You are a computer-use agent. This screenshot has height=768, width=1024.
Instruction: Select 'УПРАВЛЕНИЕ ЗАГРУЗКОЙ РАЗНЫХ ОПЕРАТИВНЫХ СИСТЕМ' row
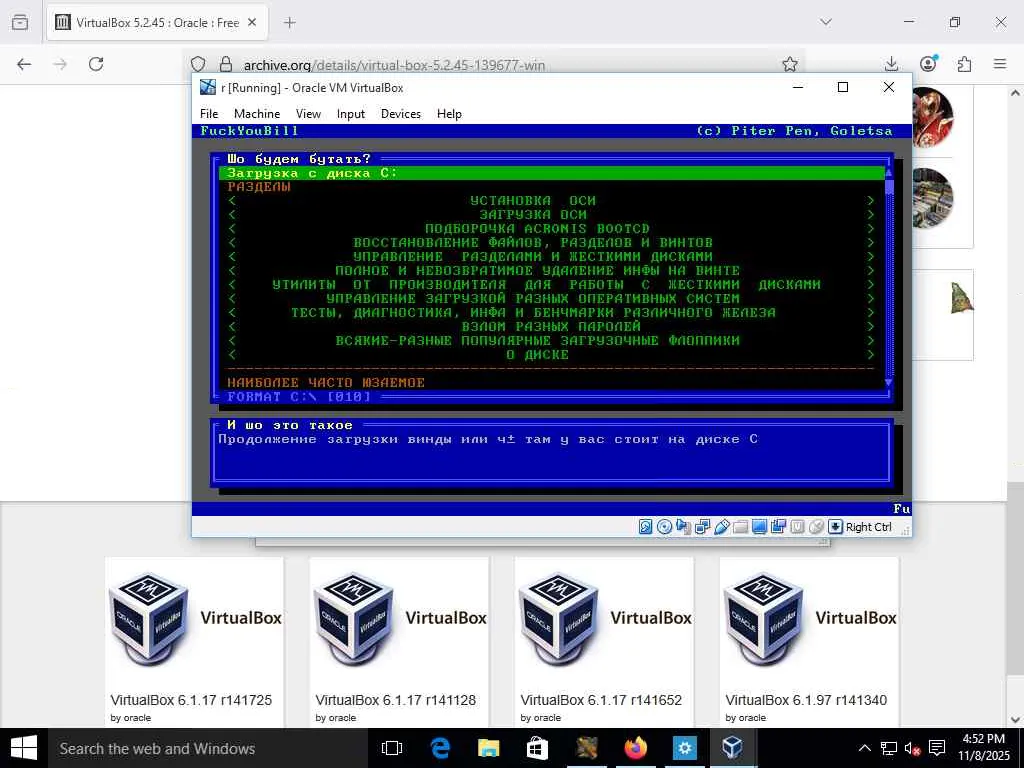(552, 298)
